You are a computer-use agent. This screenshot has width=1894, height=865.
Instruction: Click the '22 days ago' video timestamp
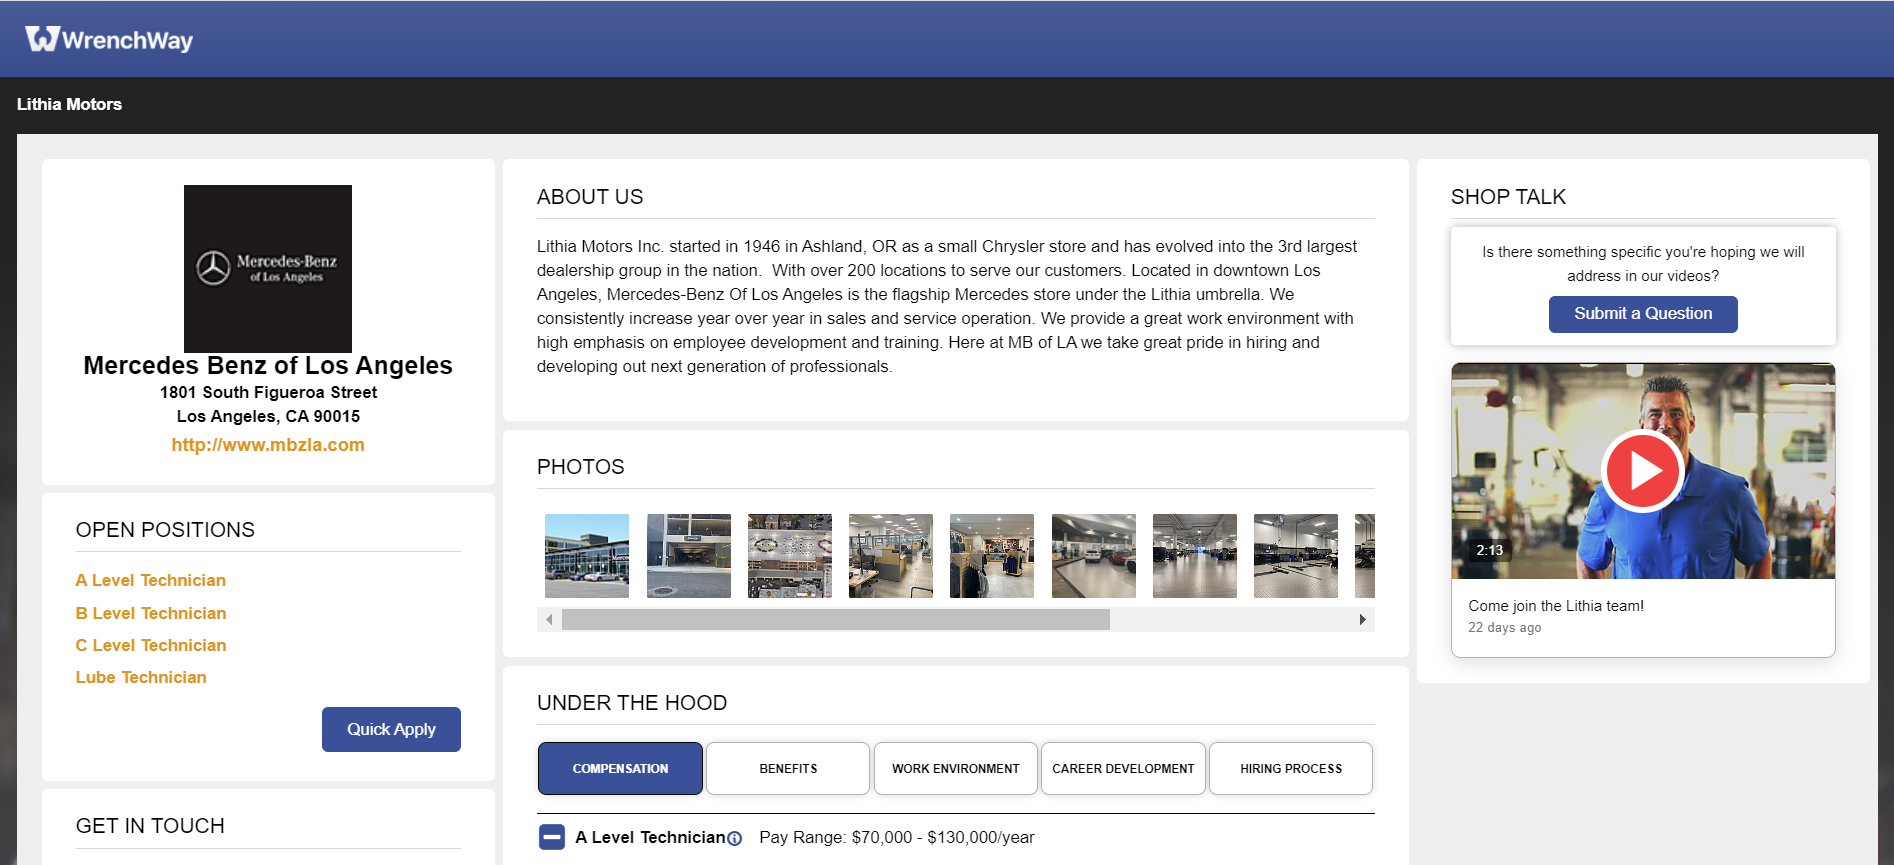1505,628
